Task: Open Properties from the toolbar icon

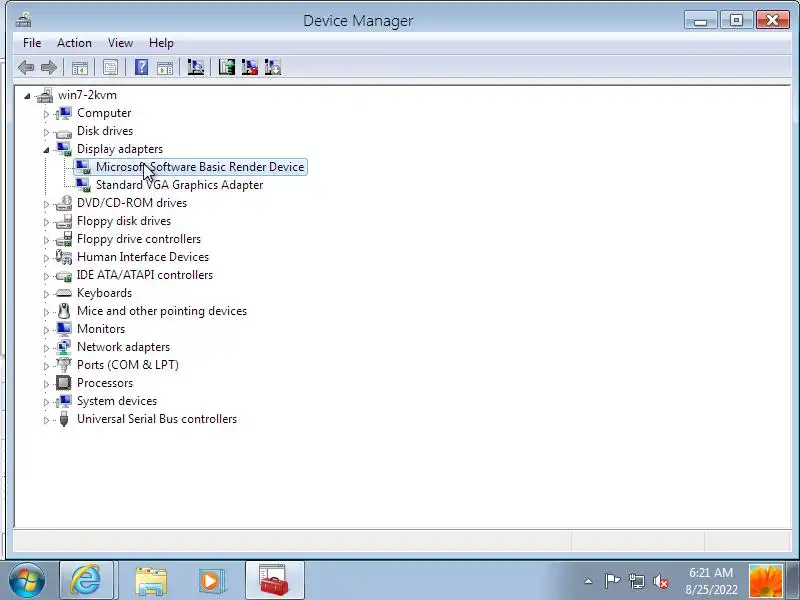Action: pyautogui.click(x=110, y=67)
